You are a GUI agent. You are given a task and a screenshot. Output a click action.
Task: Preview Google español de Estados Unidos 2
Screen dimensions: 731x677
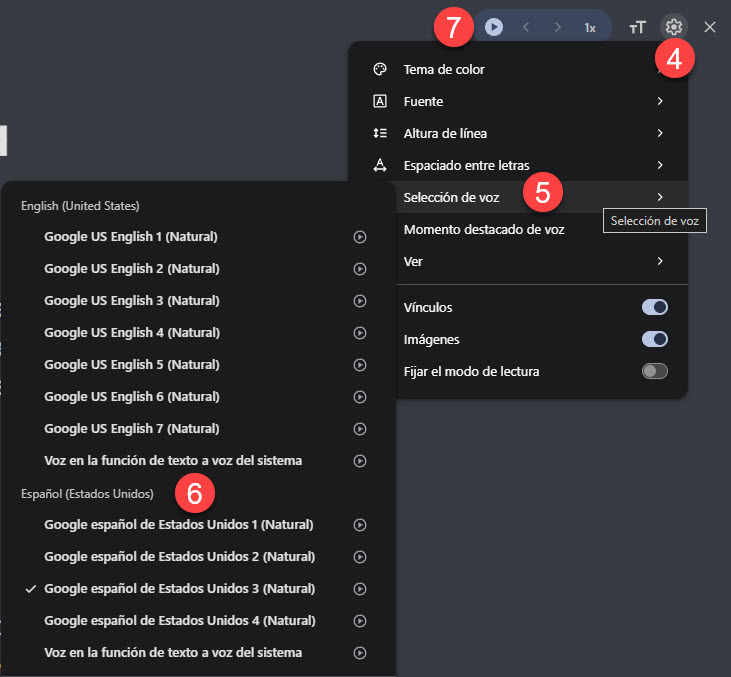[359, 557]
